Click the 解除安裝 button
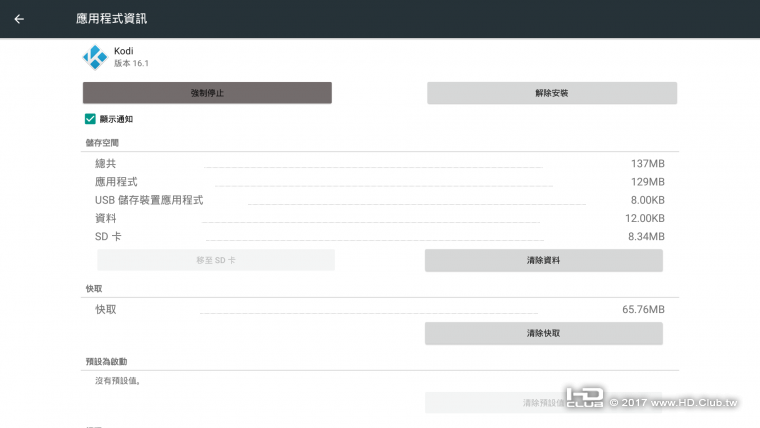The image size is (760, 428). (x=552, y=93)
